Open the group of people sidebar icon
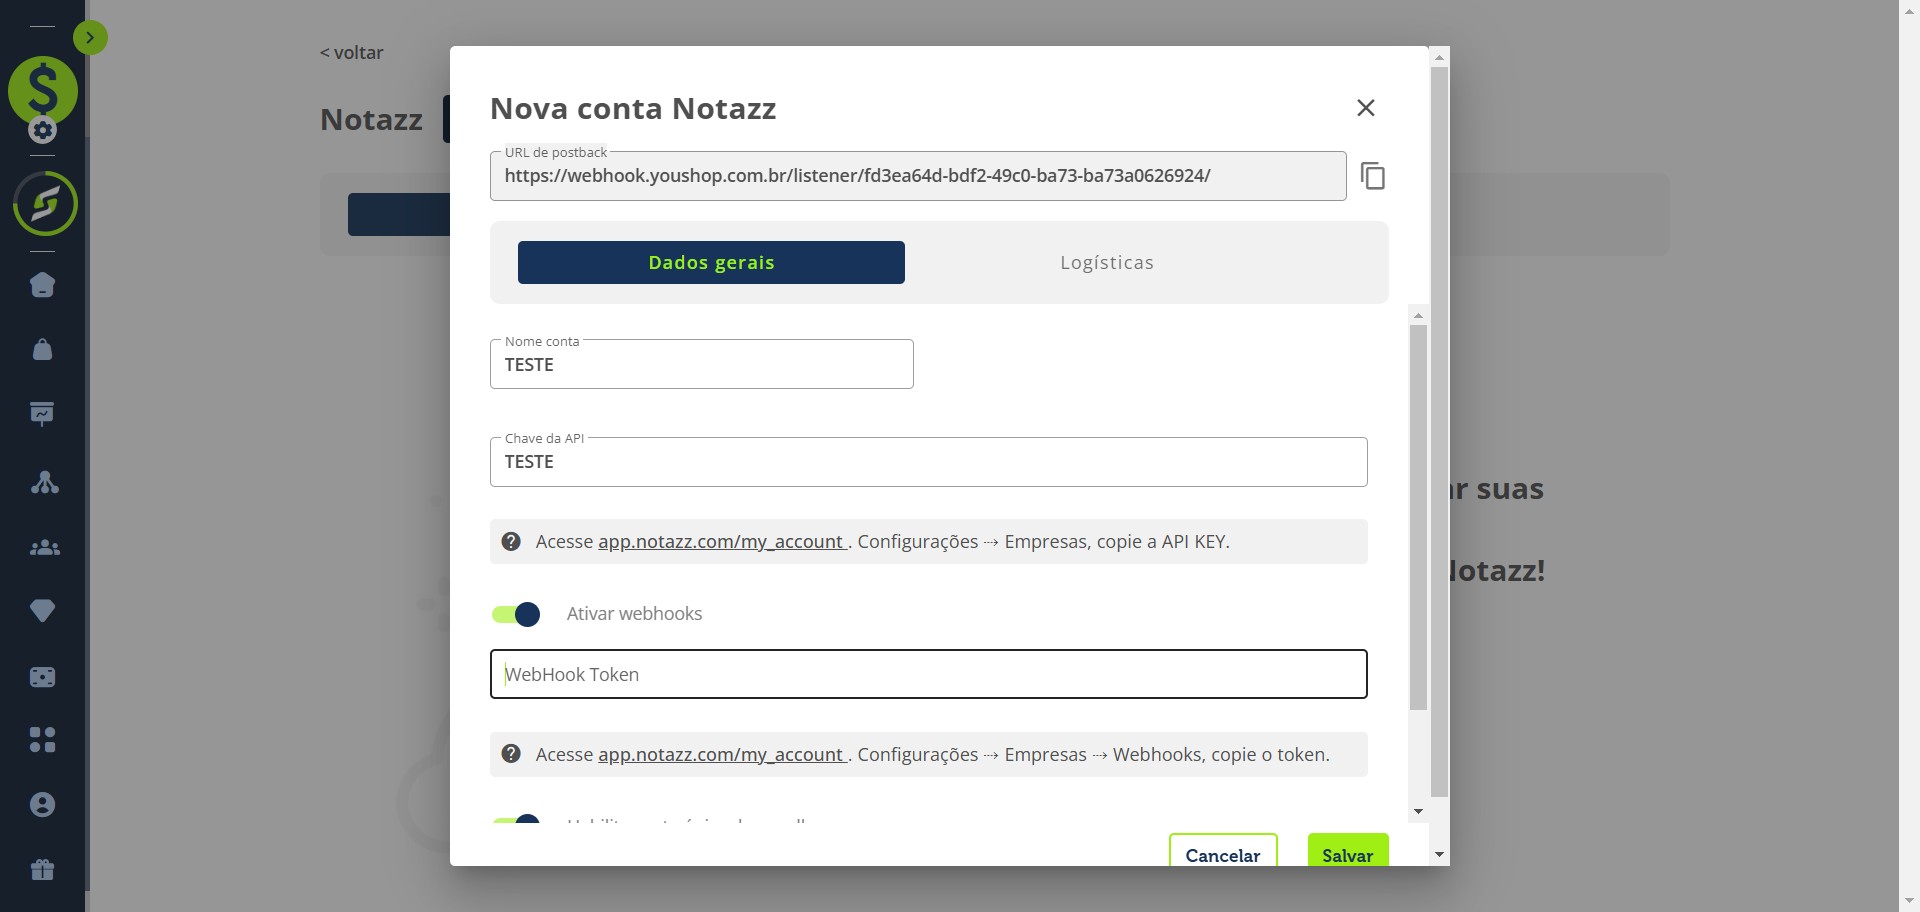 44,548
